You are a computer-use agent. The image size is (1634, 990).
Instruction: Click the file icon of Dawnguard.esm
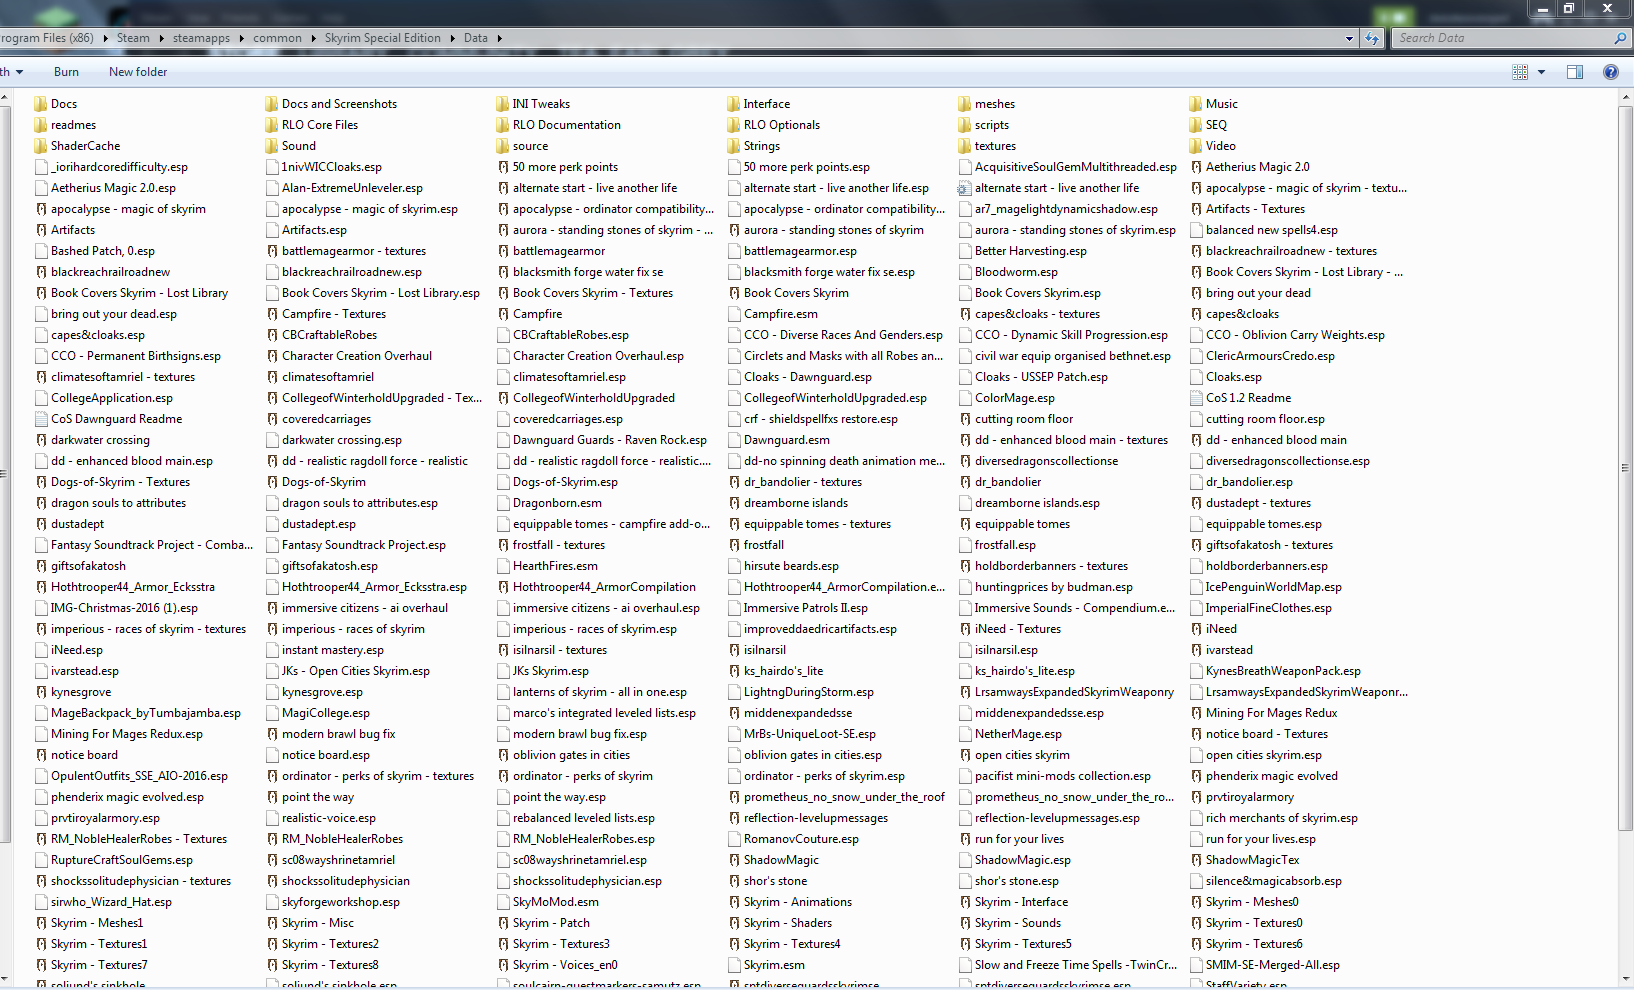[734, 440]
